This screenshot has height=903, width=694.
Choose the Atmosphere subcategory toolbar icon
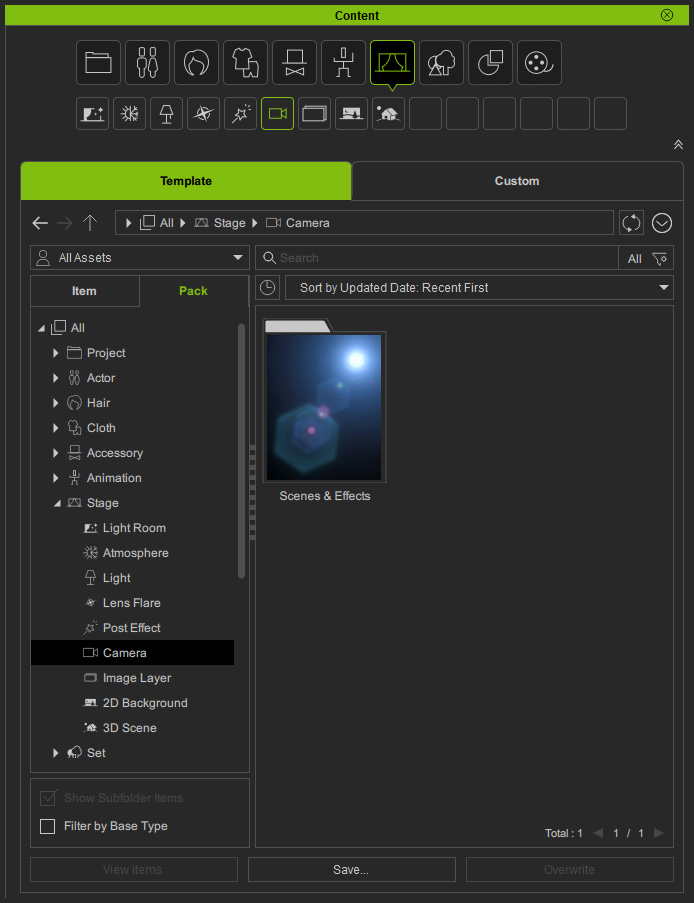[x=130, y=113]
